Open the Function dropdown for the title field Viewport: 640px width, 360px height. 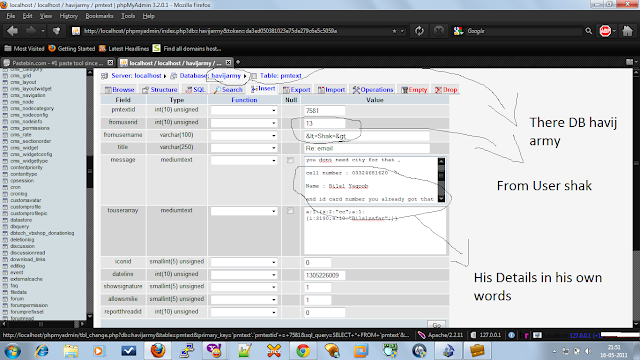(244, 148)
